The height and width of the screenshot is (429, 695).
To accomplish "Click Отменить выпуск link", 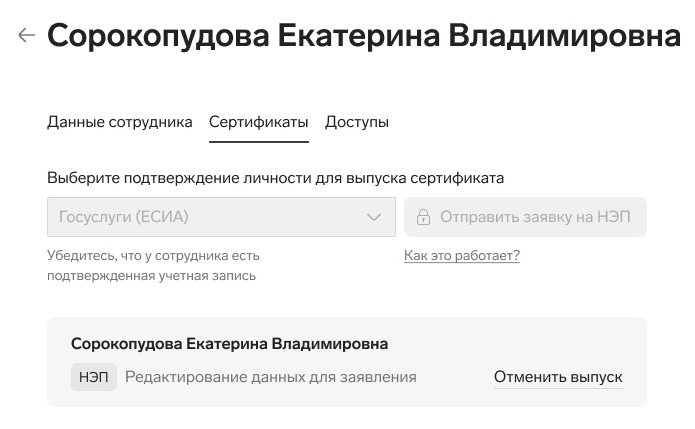I will click(558, 377).
